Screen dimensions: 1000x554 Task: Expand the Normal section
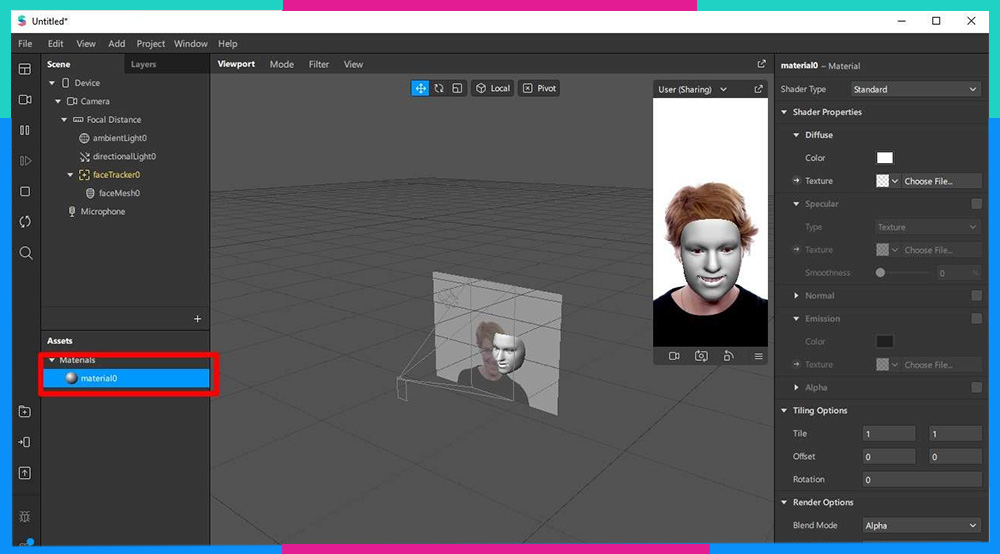tap(797, 296)
